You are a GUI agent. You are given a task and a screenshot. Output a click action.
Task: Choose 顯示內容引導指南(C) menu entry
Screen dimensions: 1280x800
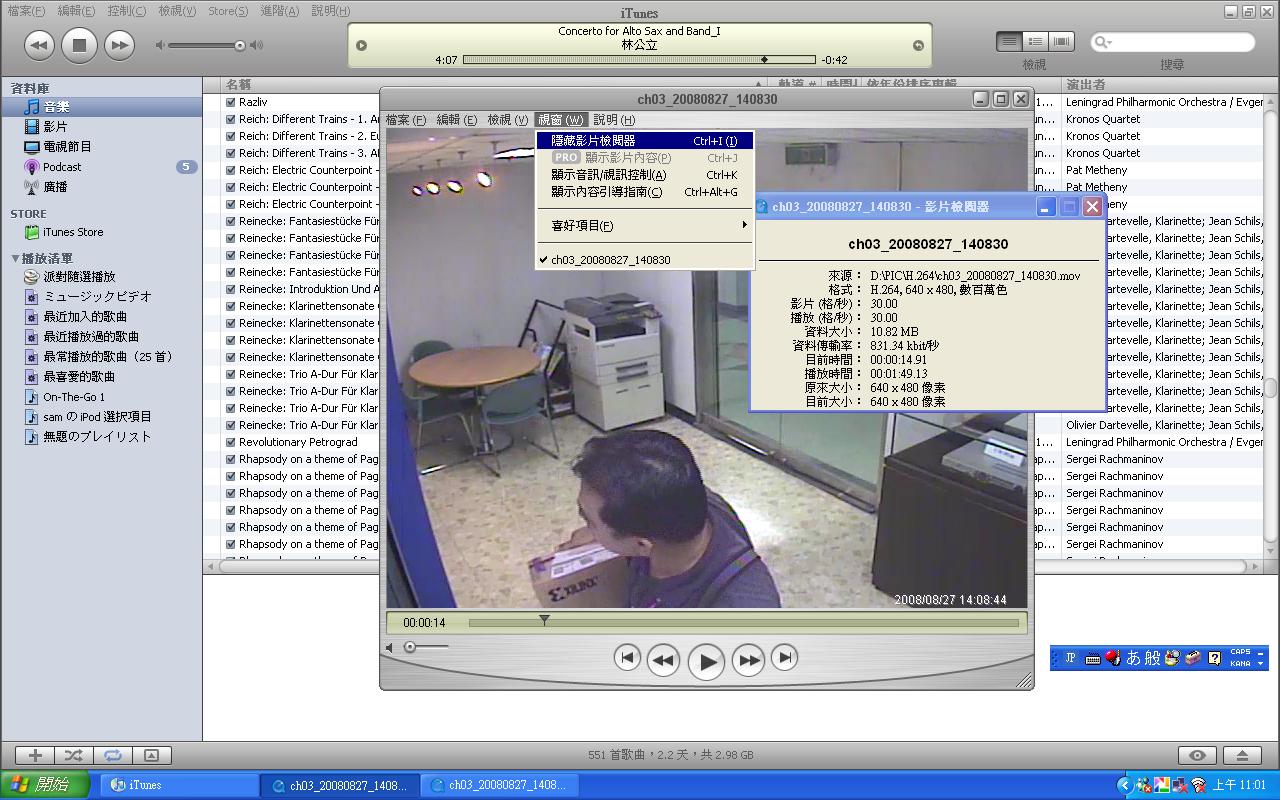[645, 192]
